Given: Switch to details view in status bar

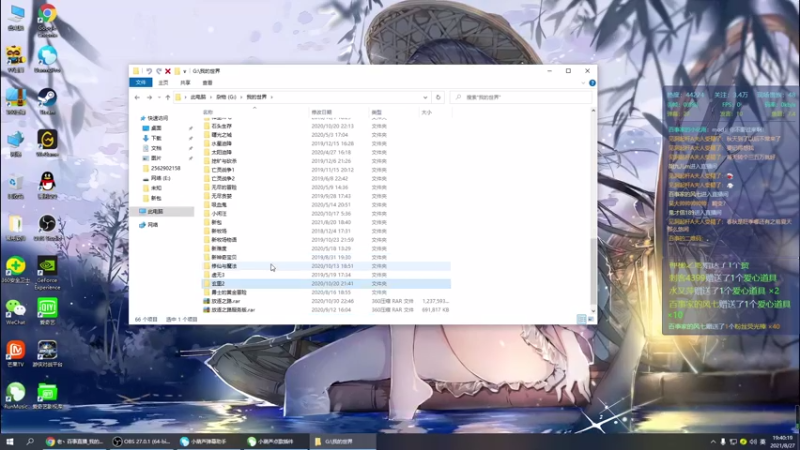Looking at the screenshot, I should tap(581, 319).
